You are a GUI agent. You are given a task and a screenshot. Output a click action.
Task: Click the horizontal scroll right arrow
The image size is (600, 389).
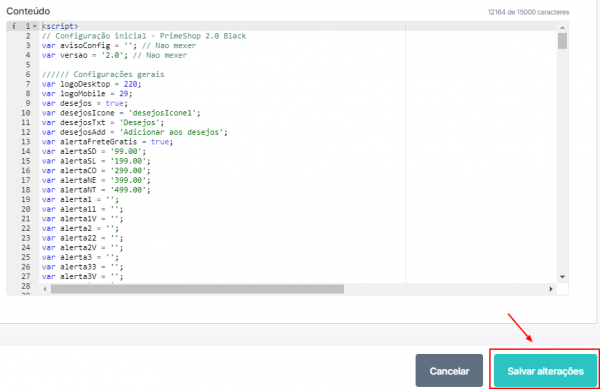(551, 289)
